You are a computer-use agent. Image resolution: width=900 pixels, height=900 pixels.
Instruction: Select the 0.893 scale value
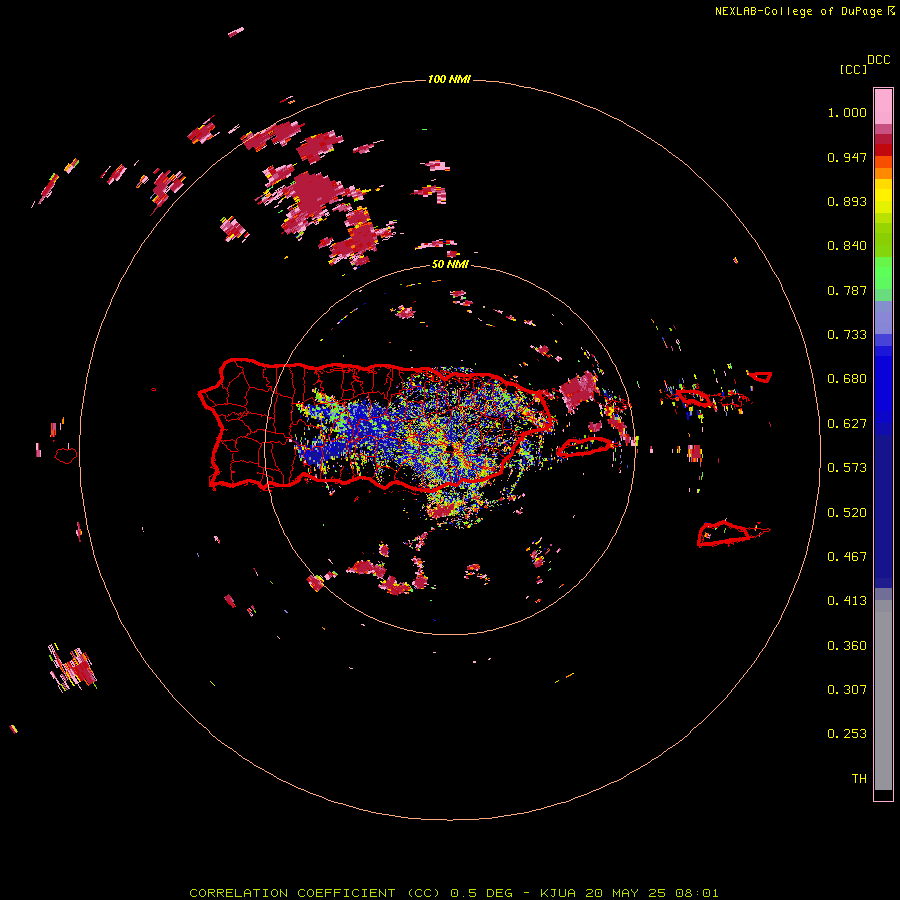tap(847, 201)
